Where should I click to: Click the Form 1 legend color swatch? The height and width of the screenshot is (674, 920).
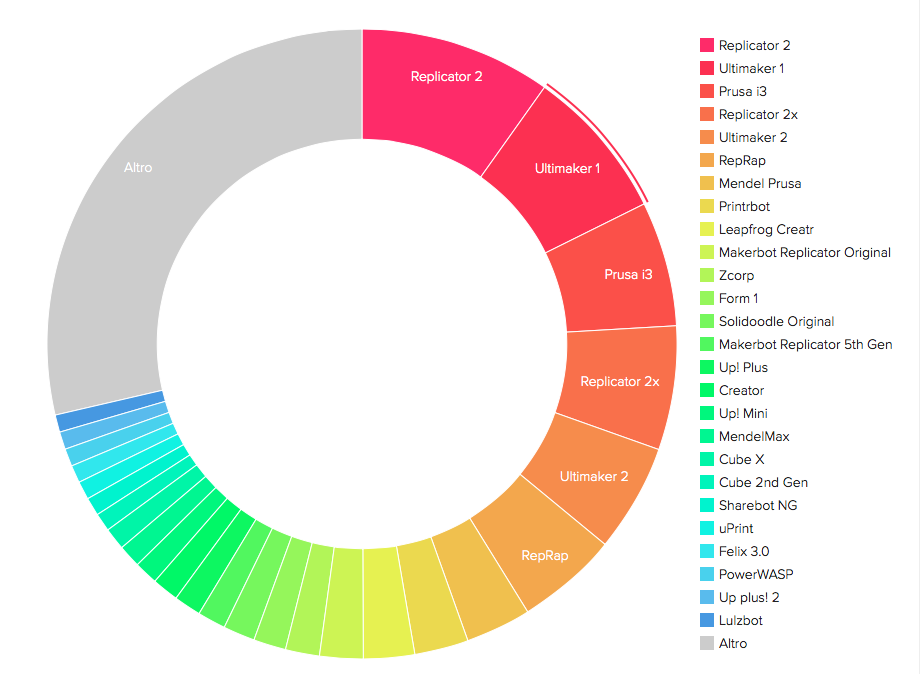click(x=706, y=298)
